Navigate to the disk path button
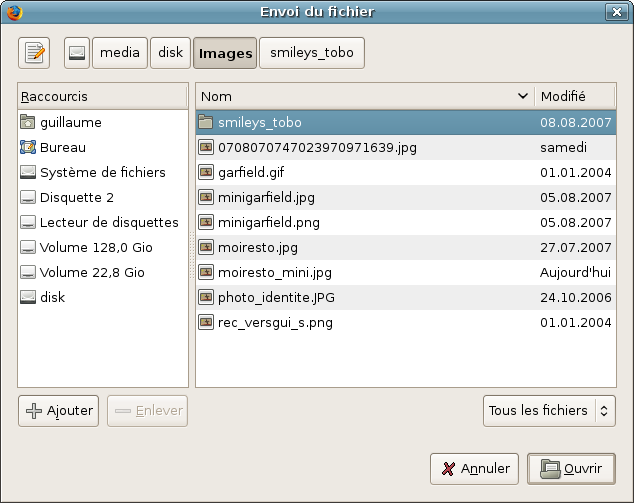The image size is (634, 503). coord(170,53)
